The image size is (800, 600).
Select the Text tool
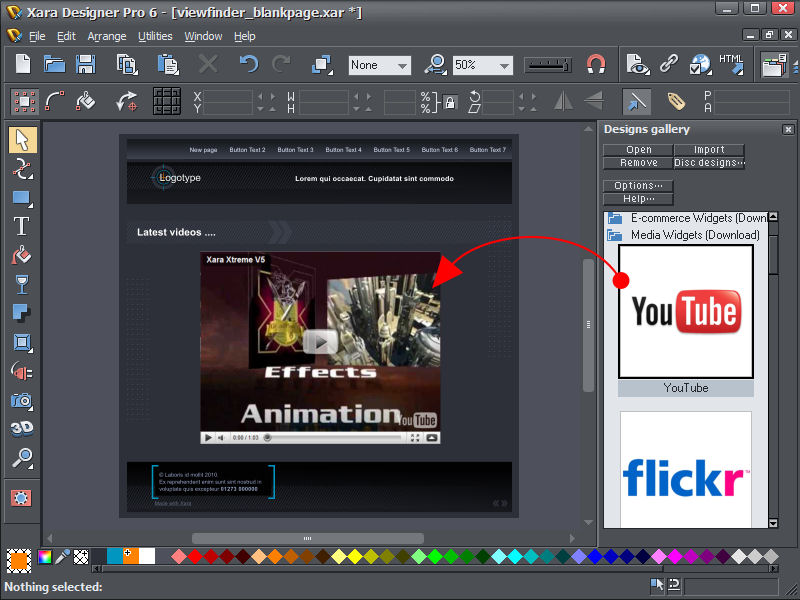[x=22, y=226]
